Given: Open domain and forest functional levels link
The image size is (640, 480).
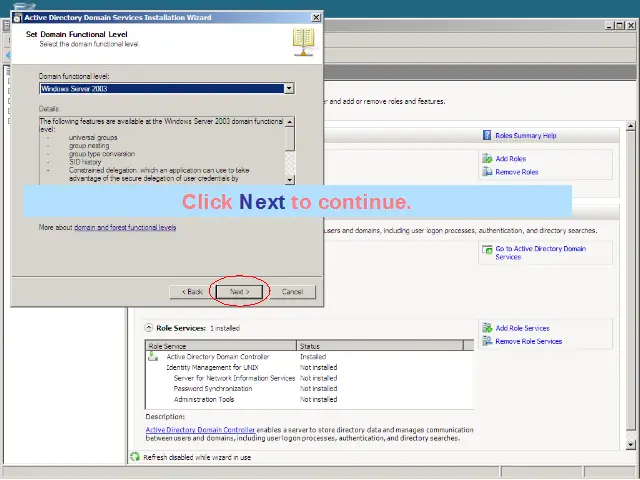Looking at the screenshot, I should (125, 227).
